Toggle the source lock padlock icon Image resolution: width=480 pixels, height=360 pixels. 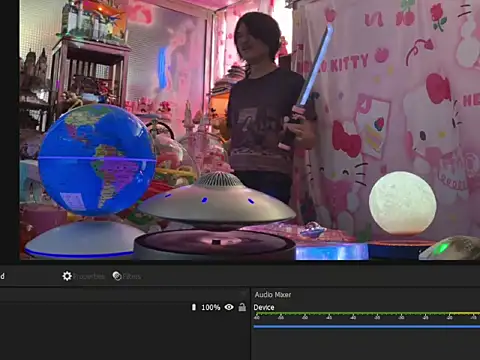click(242, 307)
